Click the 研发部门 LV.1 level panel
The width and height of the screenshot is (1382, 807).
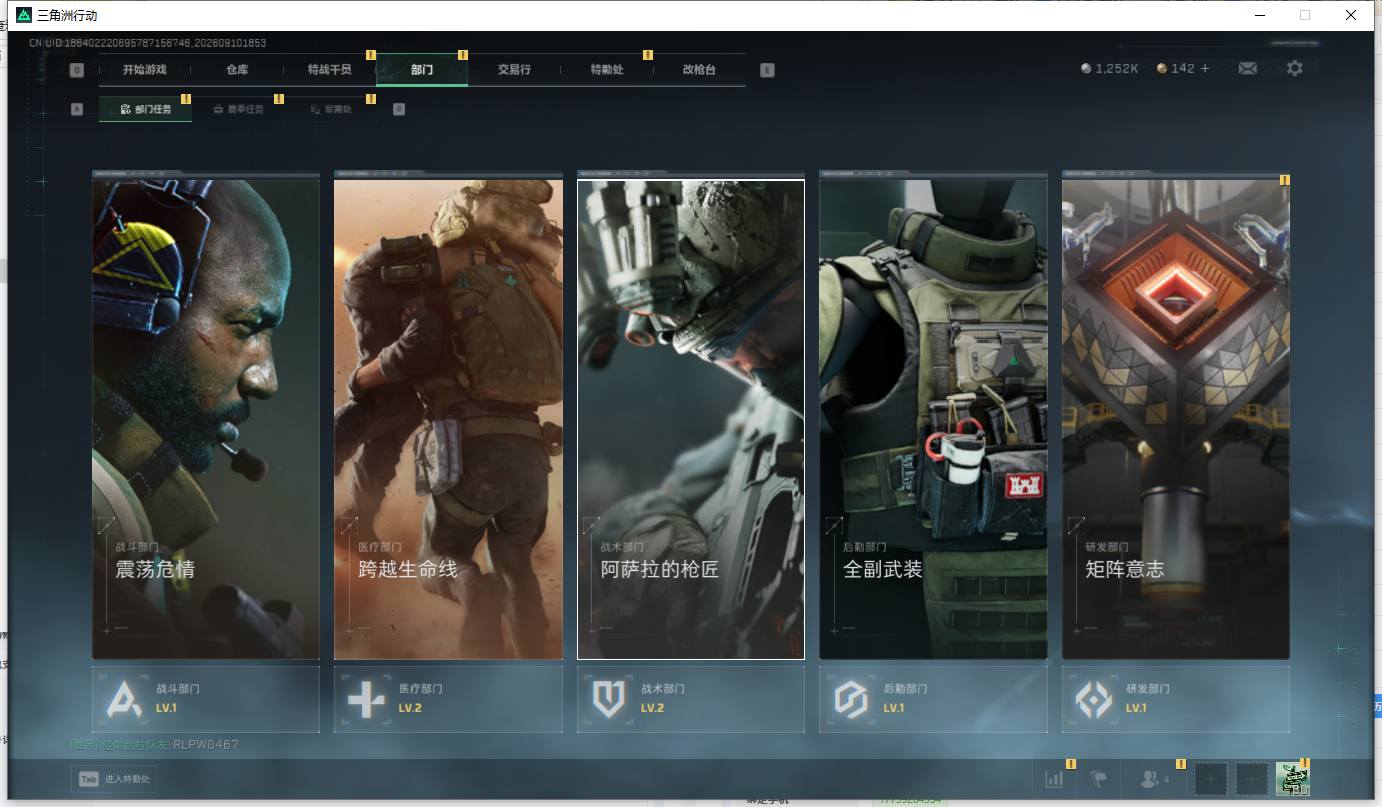(1176, 699)
